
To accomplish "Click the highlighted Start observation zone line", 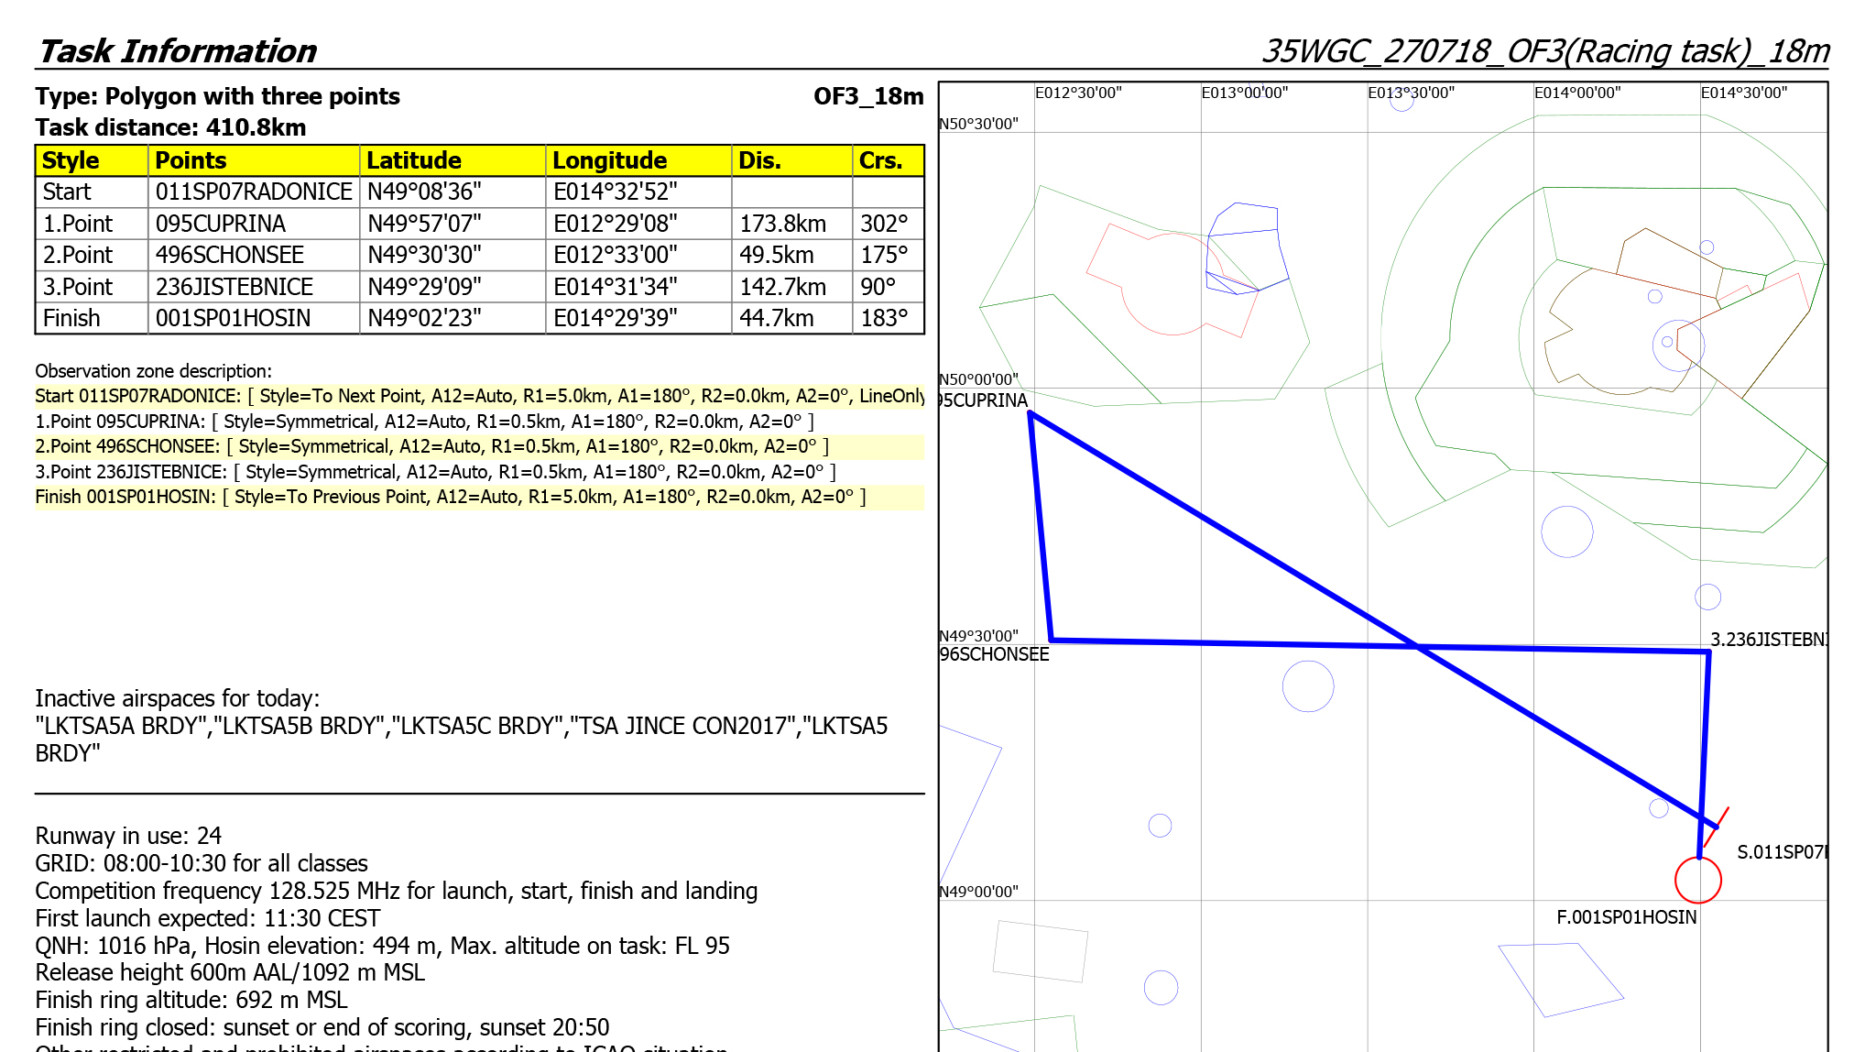I will 478,396.
